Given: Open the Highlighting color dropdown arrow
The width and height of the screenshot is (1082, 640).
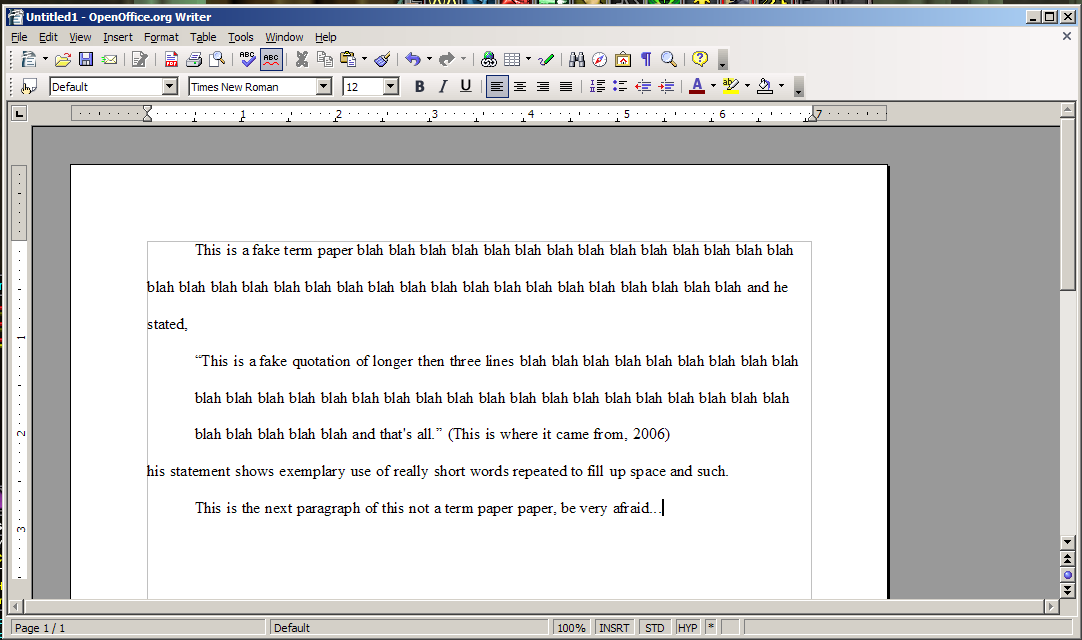Looking at the screenshot, I should point(747,87).
